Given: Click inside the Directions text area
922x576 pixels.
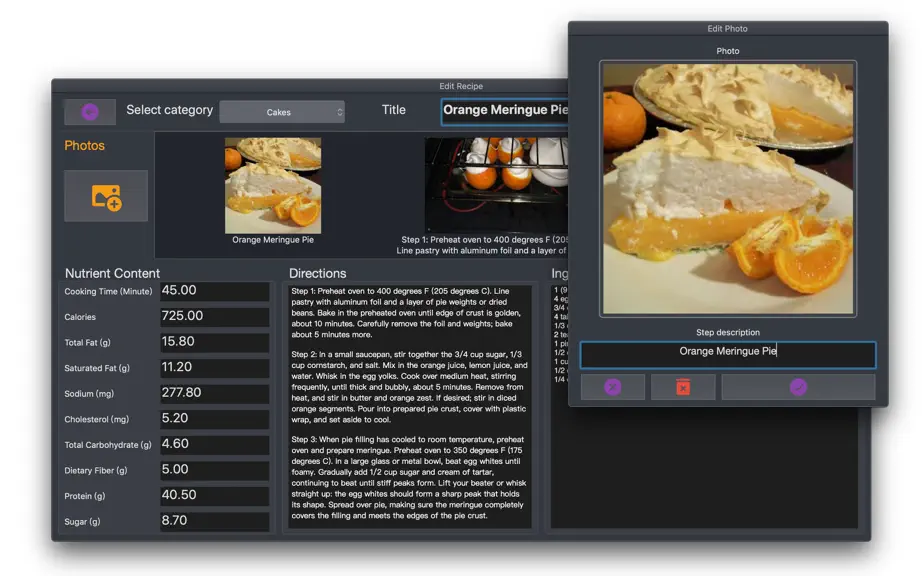Looking at the screenshot, I should pos(410,407).
